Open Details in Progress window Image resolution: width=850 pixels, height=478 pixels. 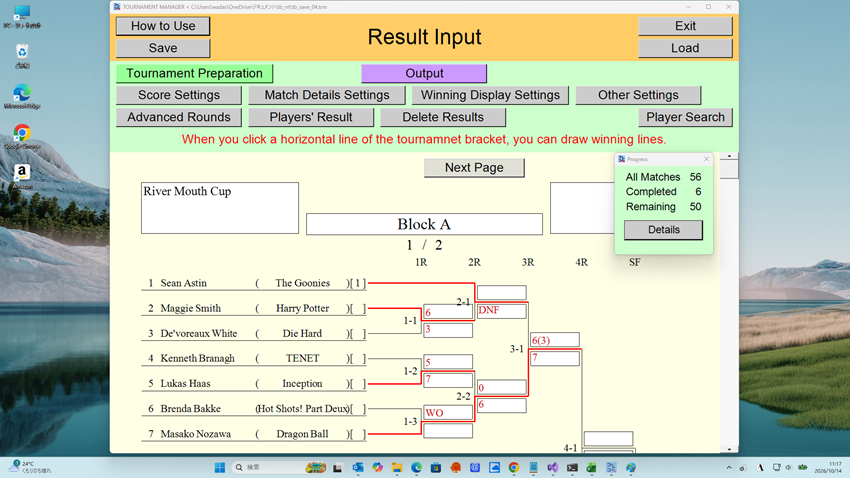point(664,230)
